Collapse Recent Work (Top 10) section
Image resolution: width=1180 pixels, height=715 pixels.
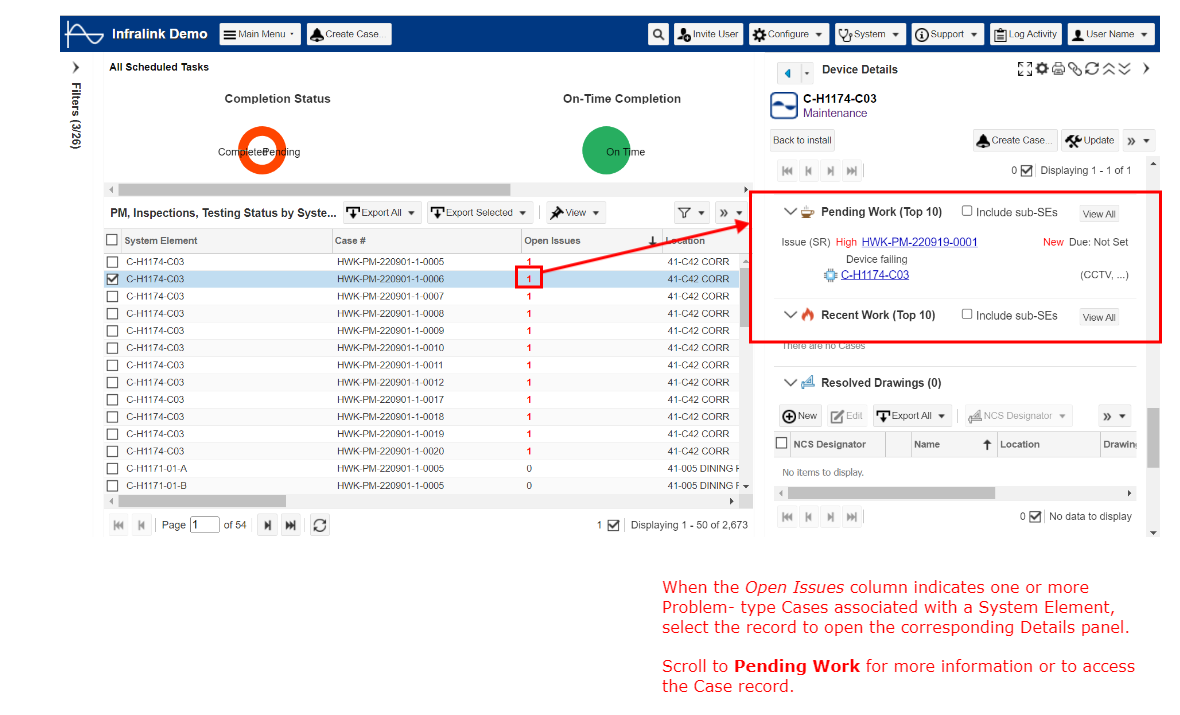[x=789, y=315]
